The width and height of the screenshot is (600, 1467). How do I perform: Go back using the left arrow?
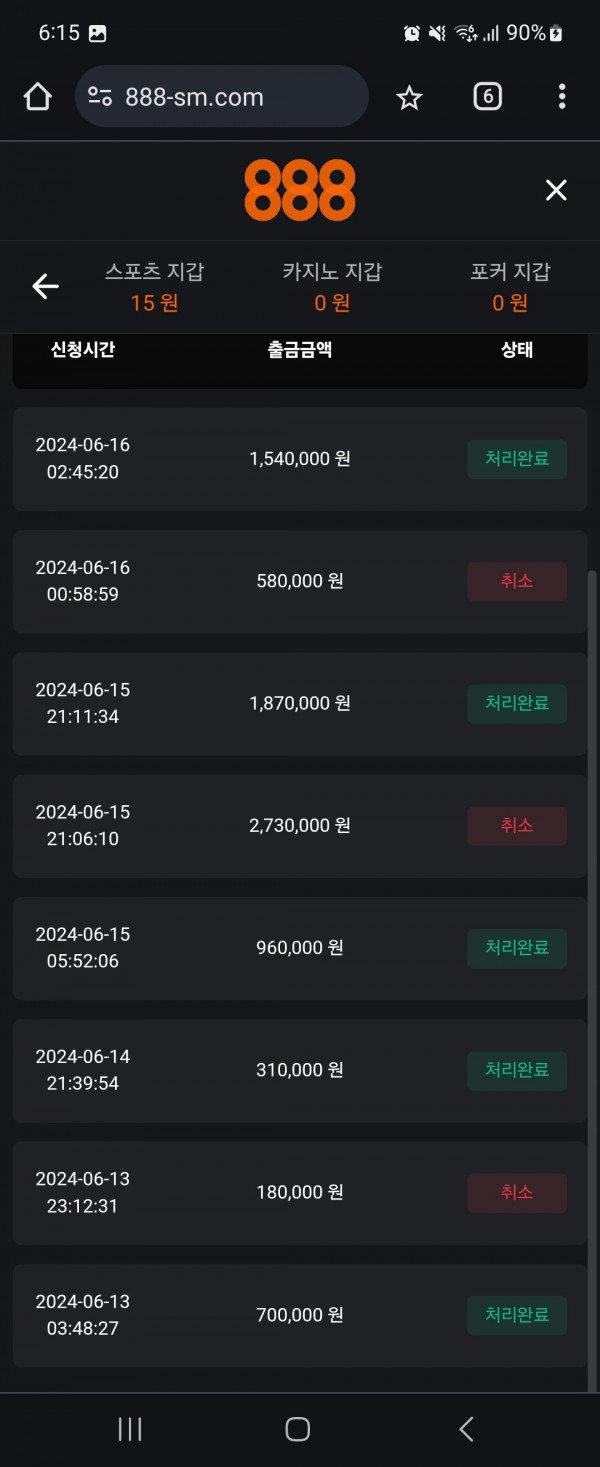45,287
